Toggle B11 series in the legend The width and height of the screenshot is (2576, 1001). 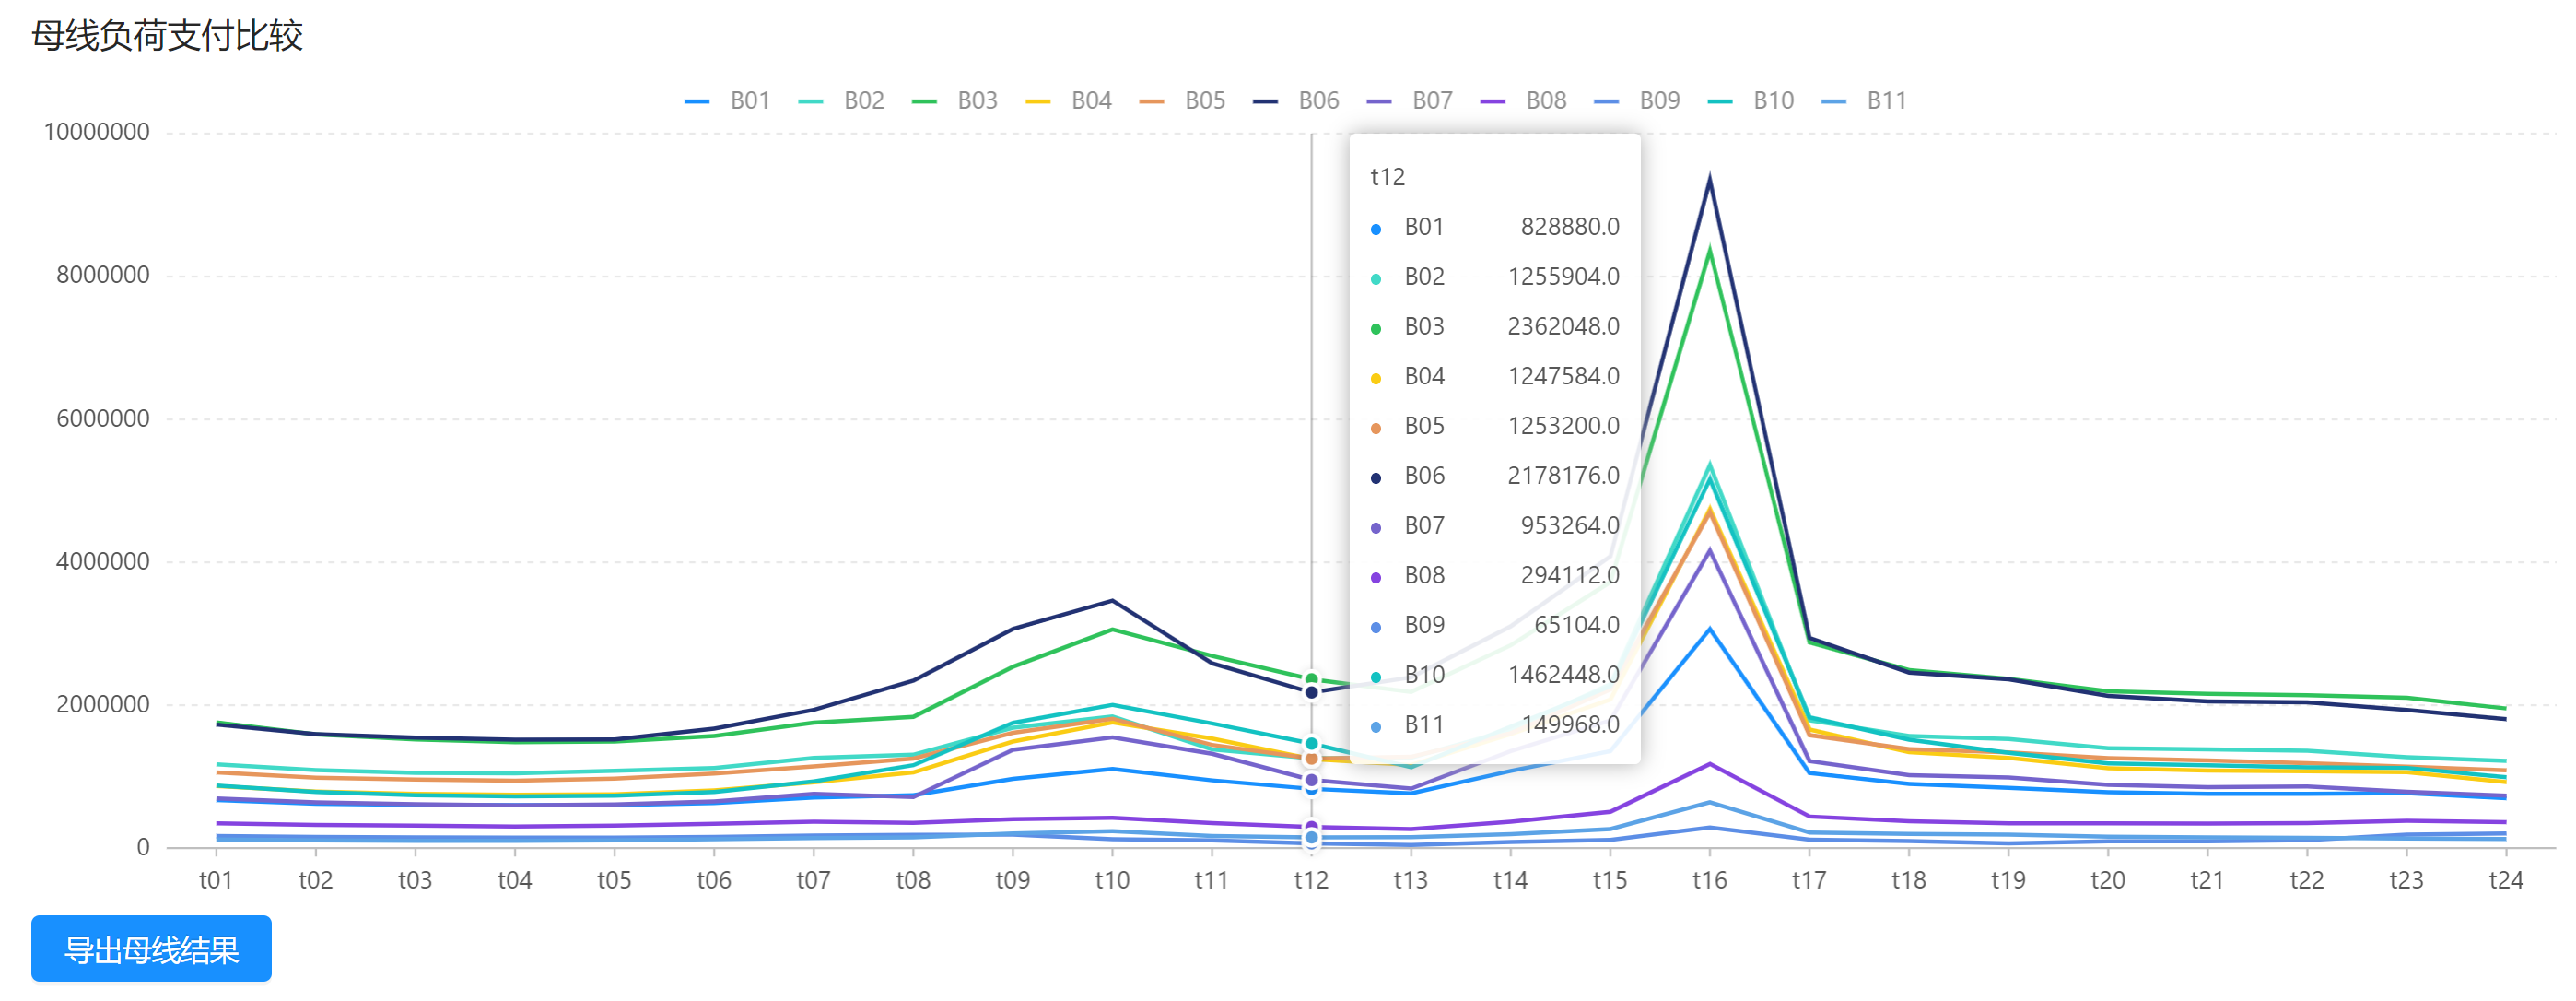1864,101
